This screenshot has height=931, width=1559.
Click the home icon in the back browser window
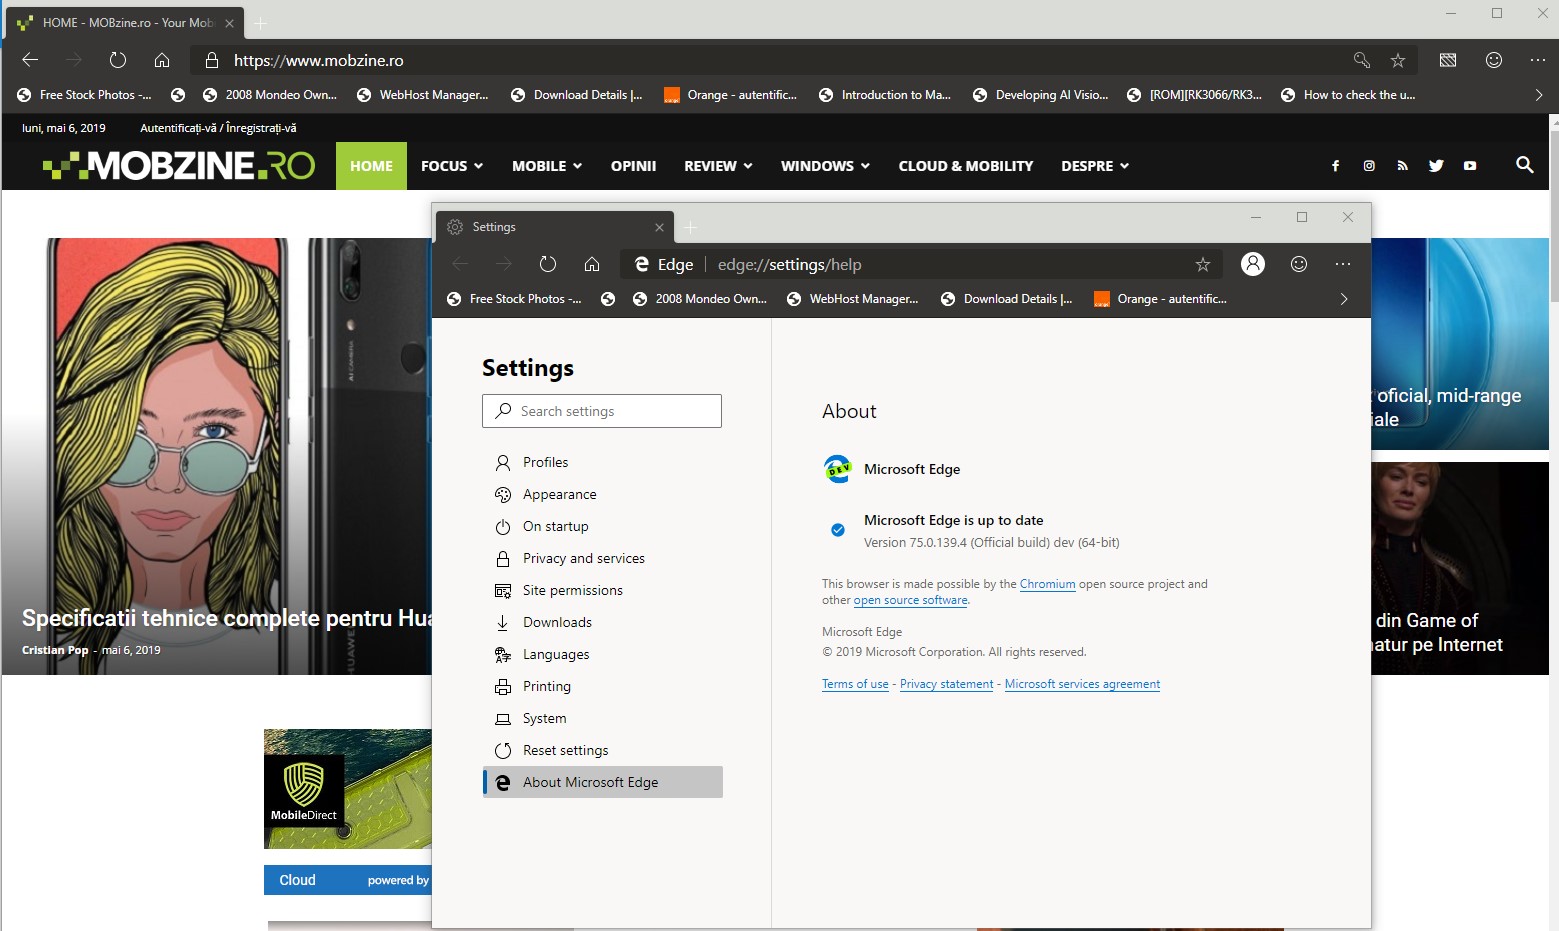click(x=162, y=60)
